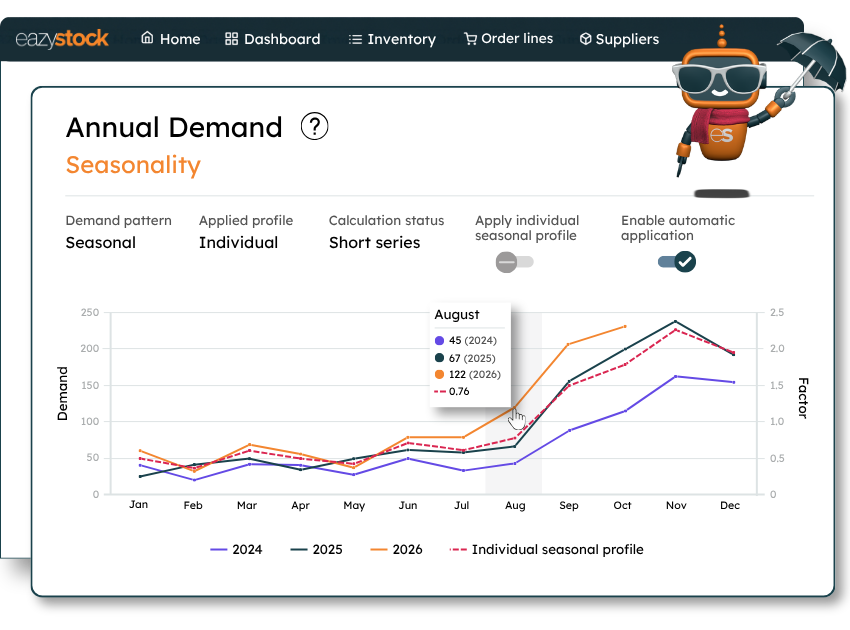
Task: Click the Suppliers box icon
Action: (585, 38)
